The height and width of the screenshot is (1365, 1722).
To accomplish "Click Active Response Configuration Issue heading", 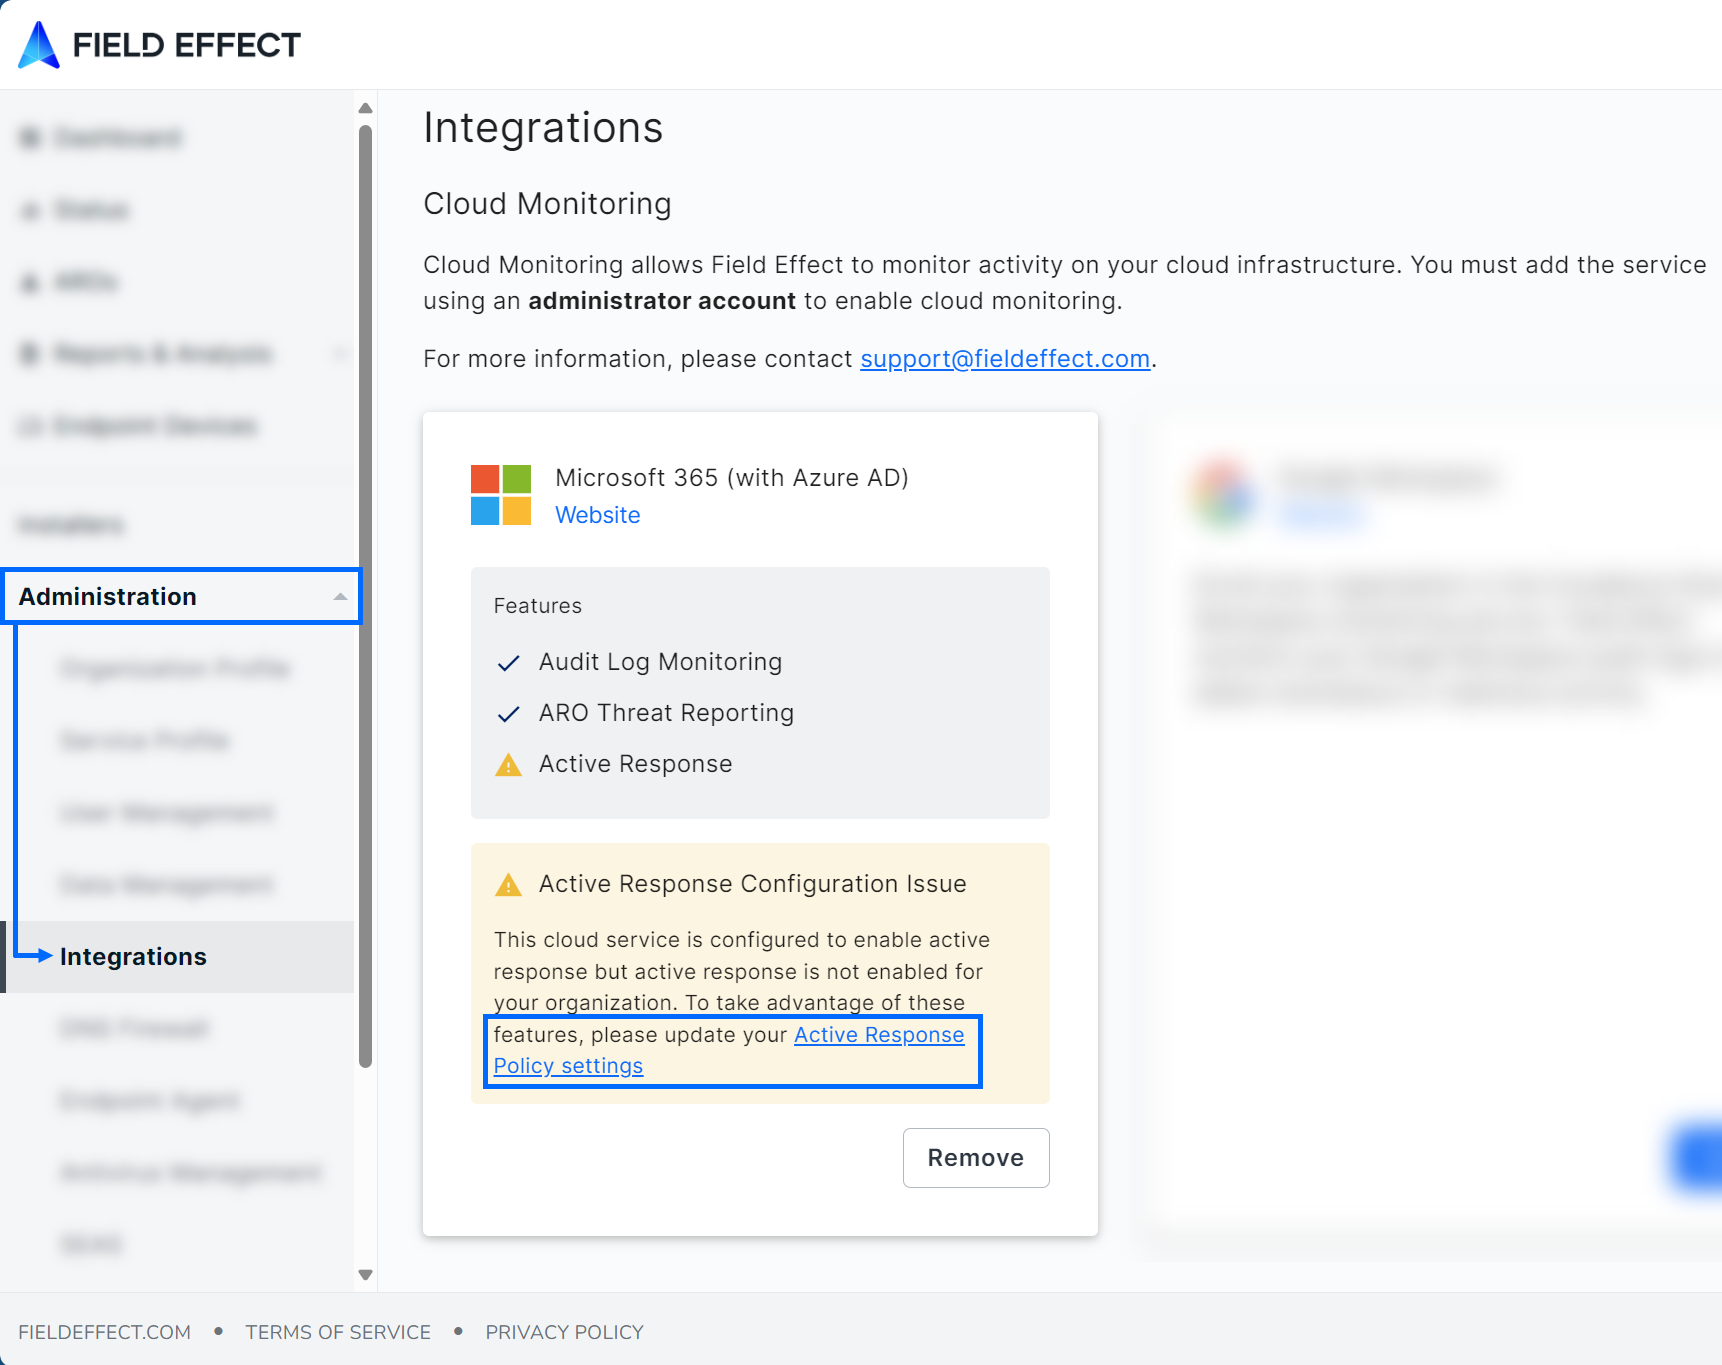I will [x=752, y=884].
